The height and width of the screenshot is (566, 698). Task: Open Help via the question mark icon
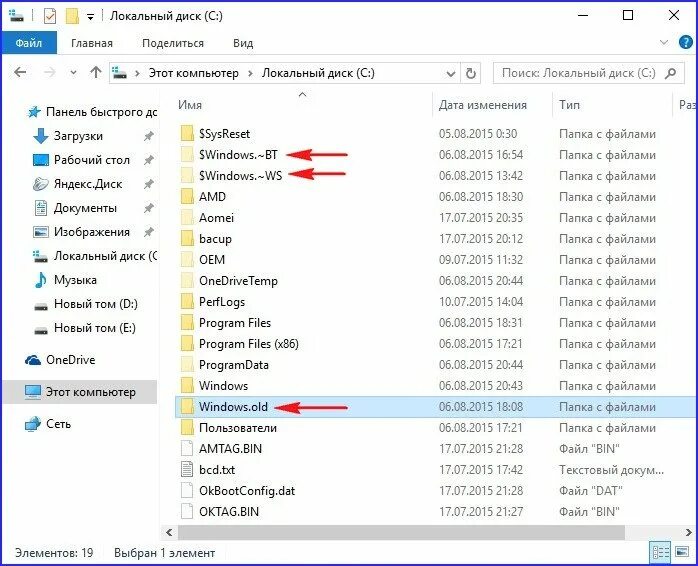686,42
